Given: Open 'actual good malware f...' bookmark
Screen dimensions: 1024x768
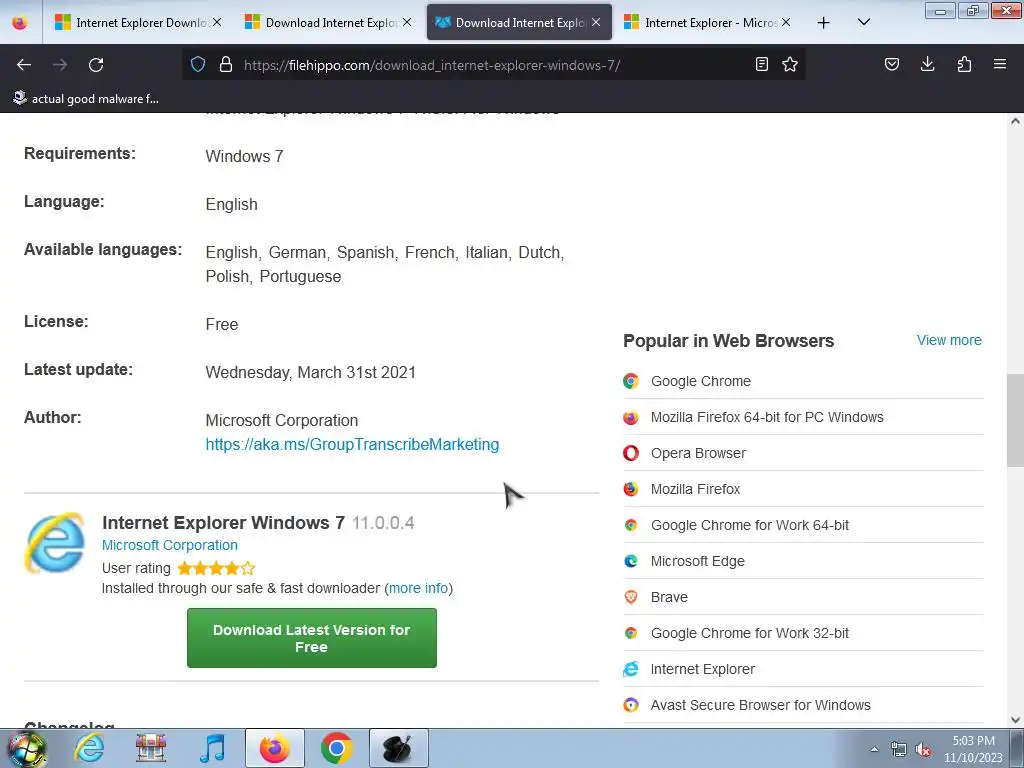Looking at the screenshot, I should [86, 99].
